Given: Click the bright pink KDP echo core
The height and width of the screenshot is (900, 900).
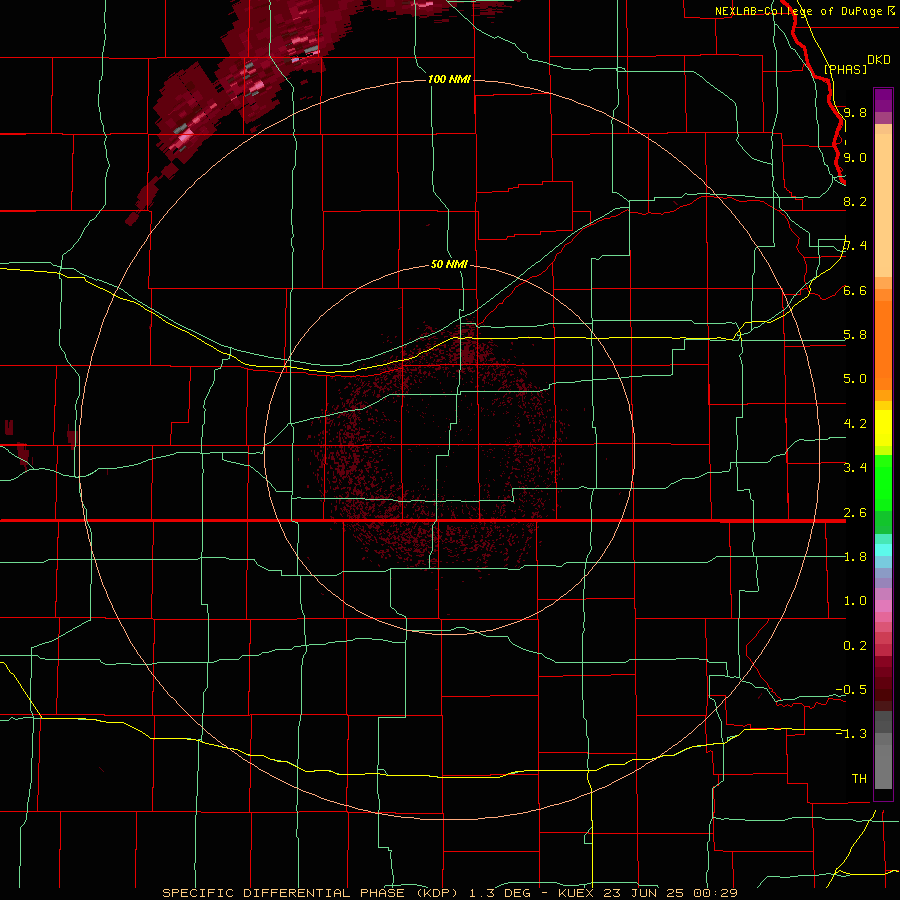Looking at the screenshot, I should (187, 138).
